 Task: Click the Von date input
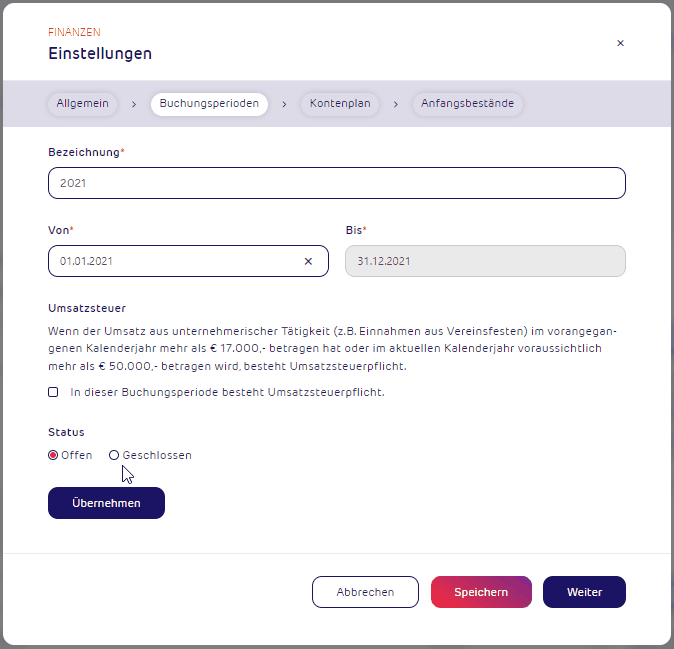coord(175,261)
